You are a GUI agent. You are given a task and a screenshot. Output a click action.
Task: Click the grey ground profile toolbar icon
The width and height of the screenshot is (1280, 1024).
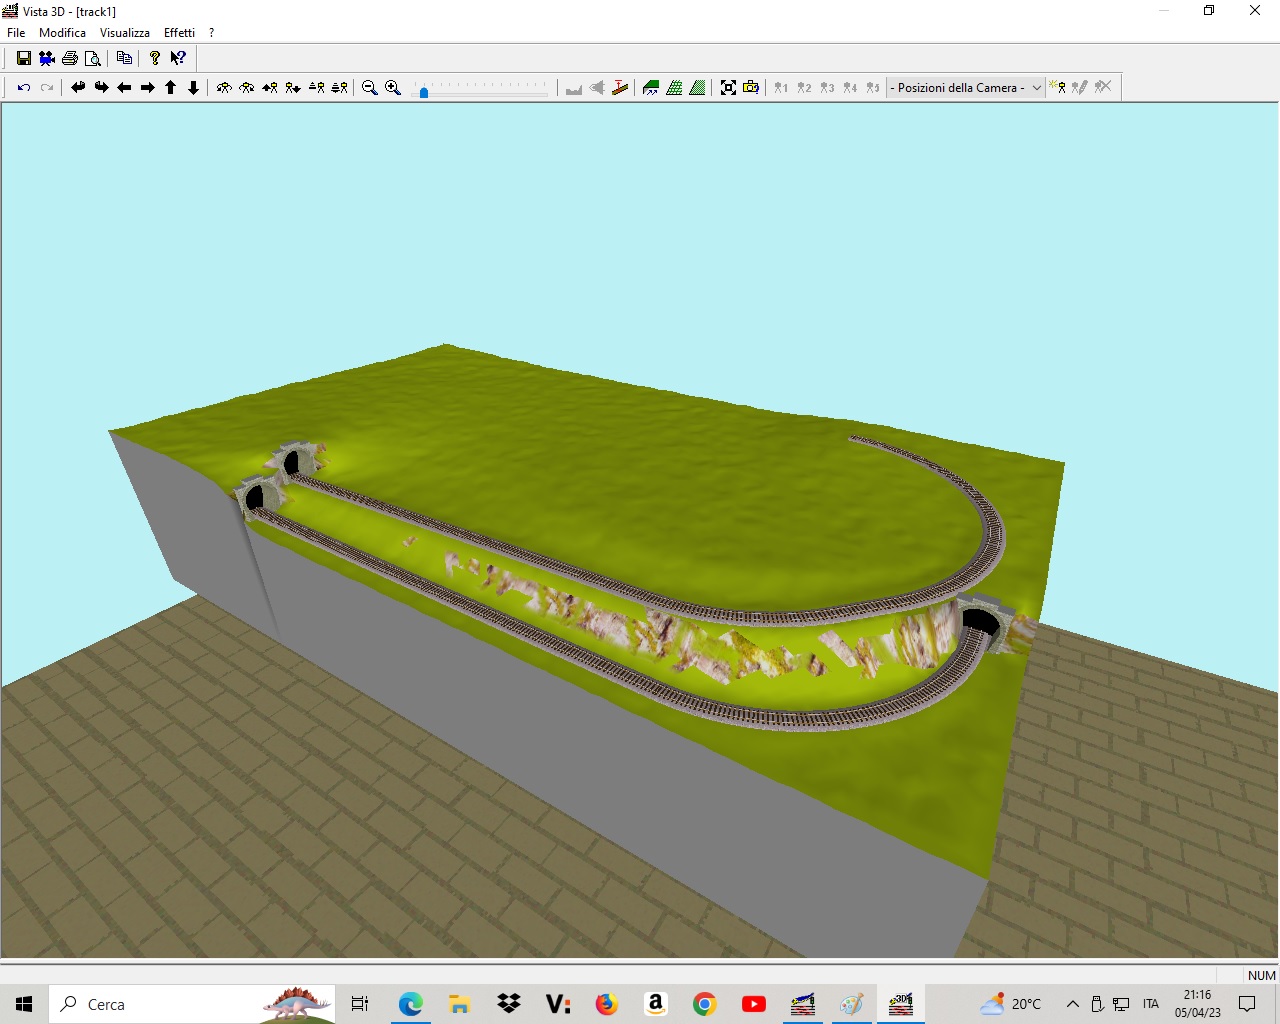coord(574,88)
